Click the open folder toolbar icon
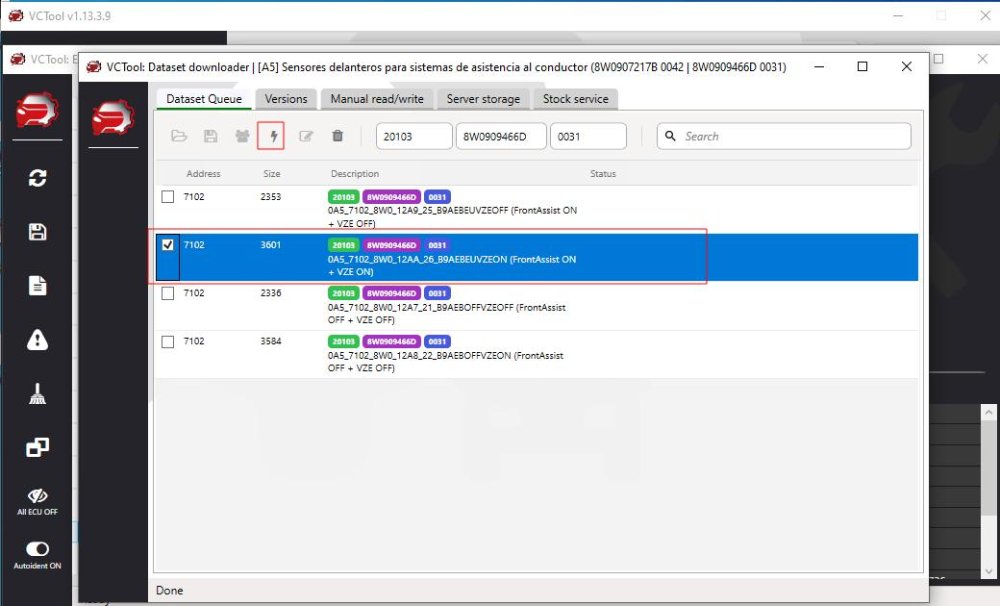The height and width of the screenshot is (606, 1000). [179, 136]
